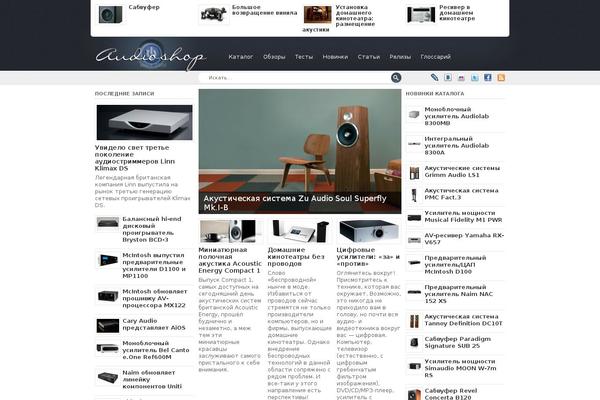Open the Linn Klimax DS streamer image

144,122
